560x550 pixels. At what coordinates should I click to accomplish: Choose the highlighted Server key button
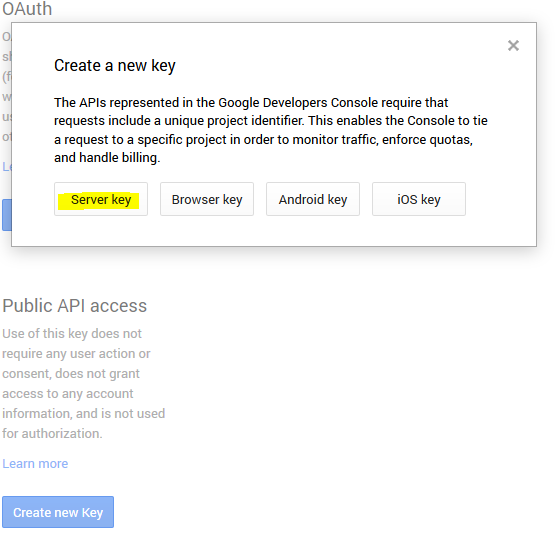[101, 199]
